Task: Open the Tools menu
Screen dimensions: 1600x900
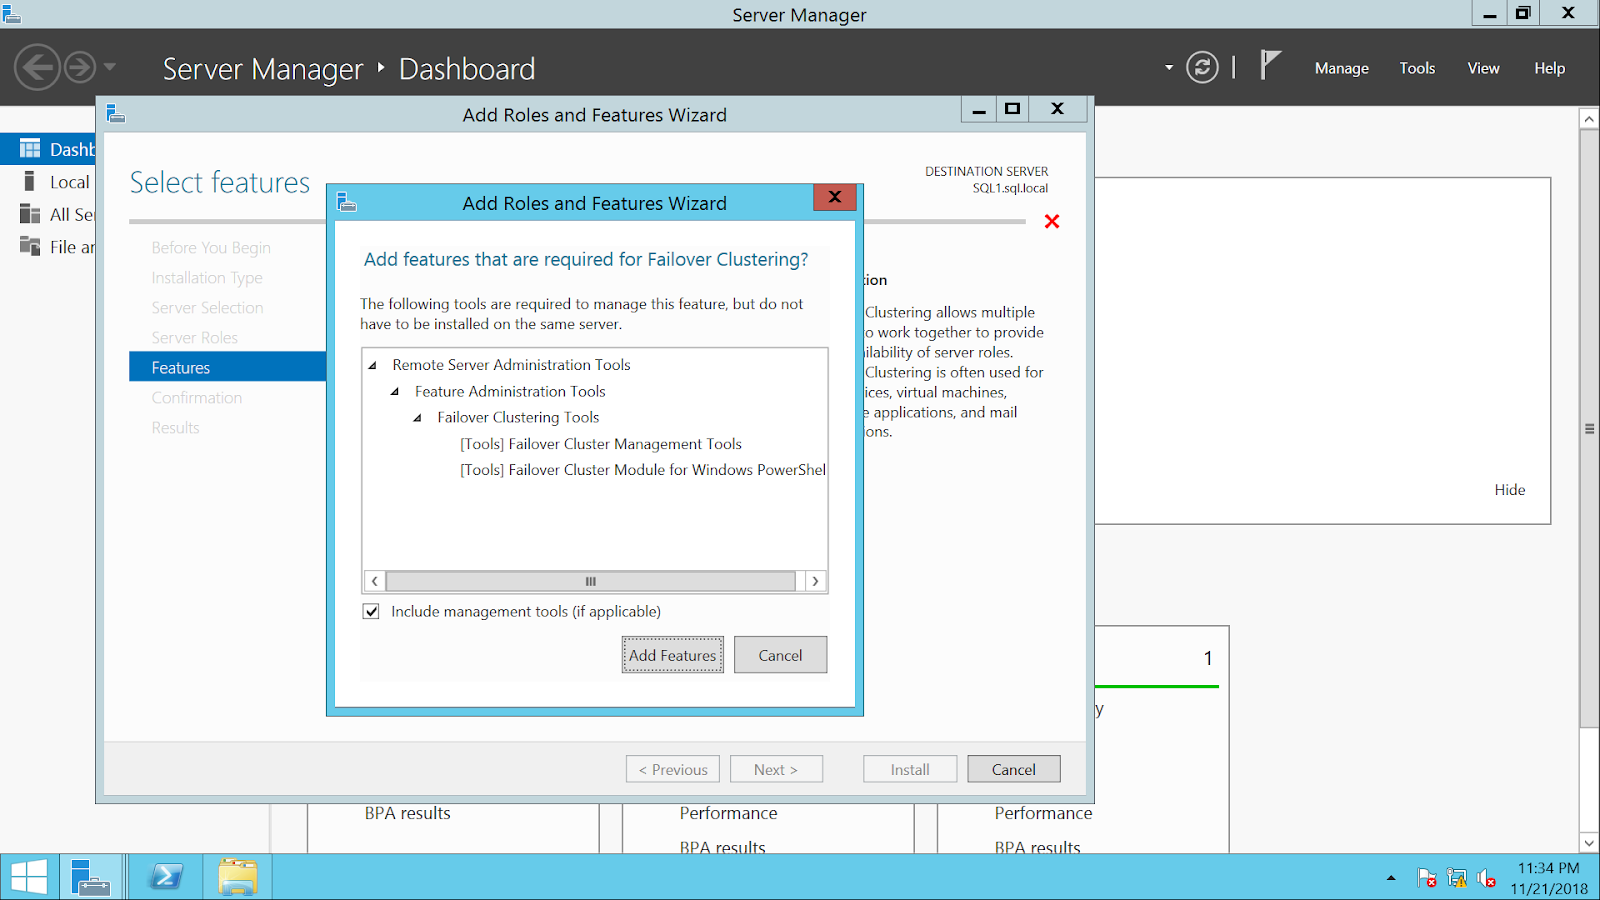Action: pos(1417,67)
